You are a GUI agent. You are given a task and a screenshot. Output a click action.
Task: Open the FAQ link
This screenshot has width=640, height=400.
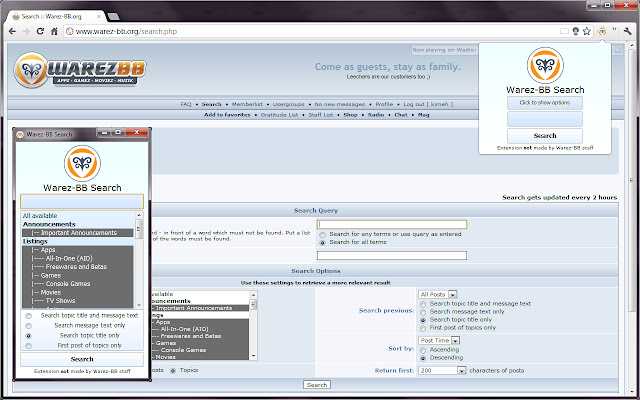tap(186, 104)
